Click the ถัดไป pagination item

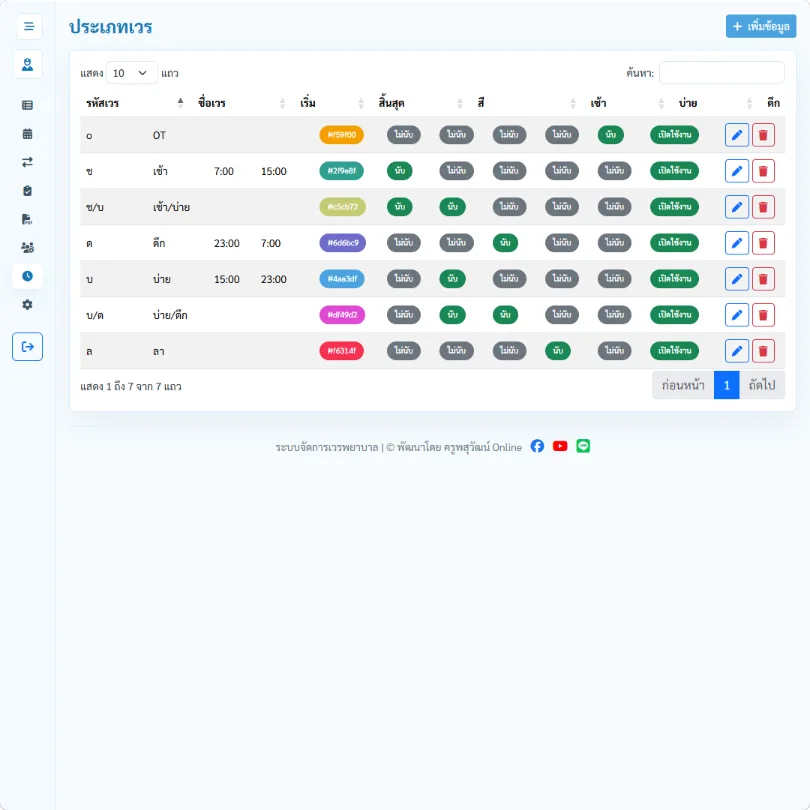761,385
